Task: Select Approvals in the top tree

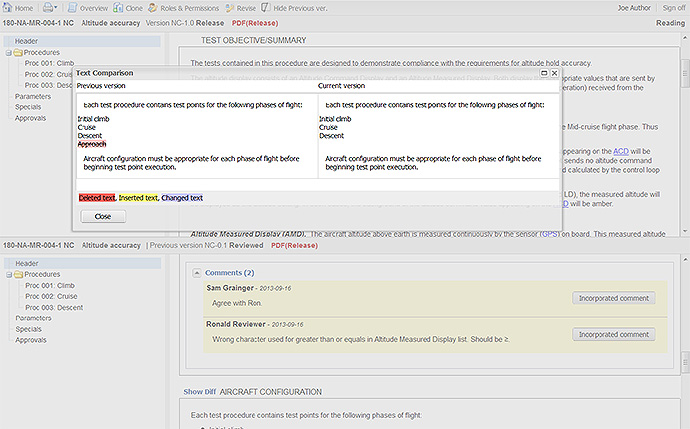Action: point(30,118)
